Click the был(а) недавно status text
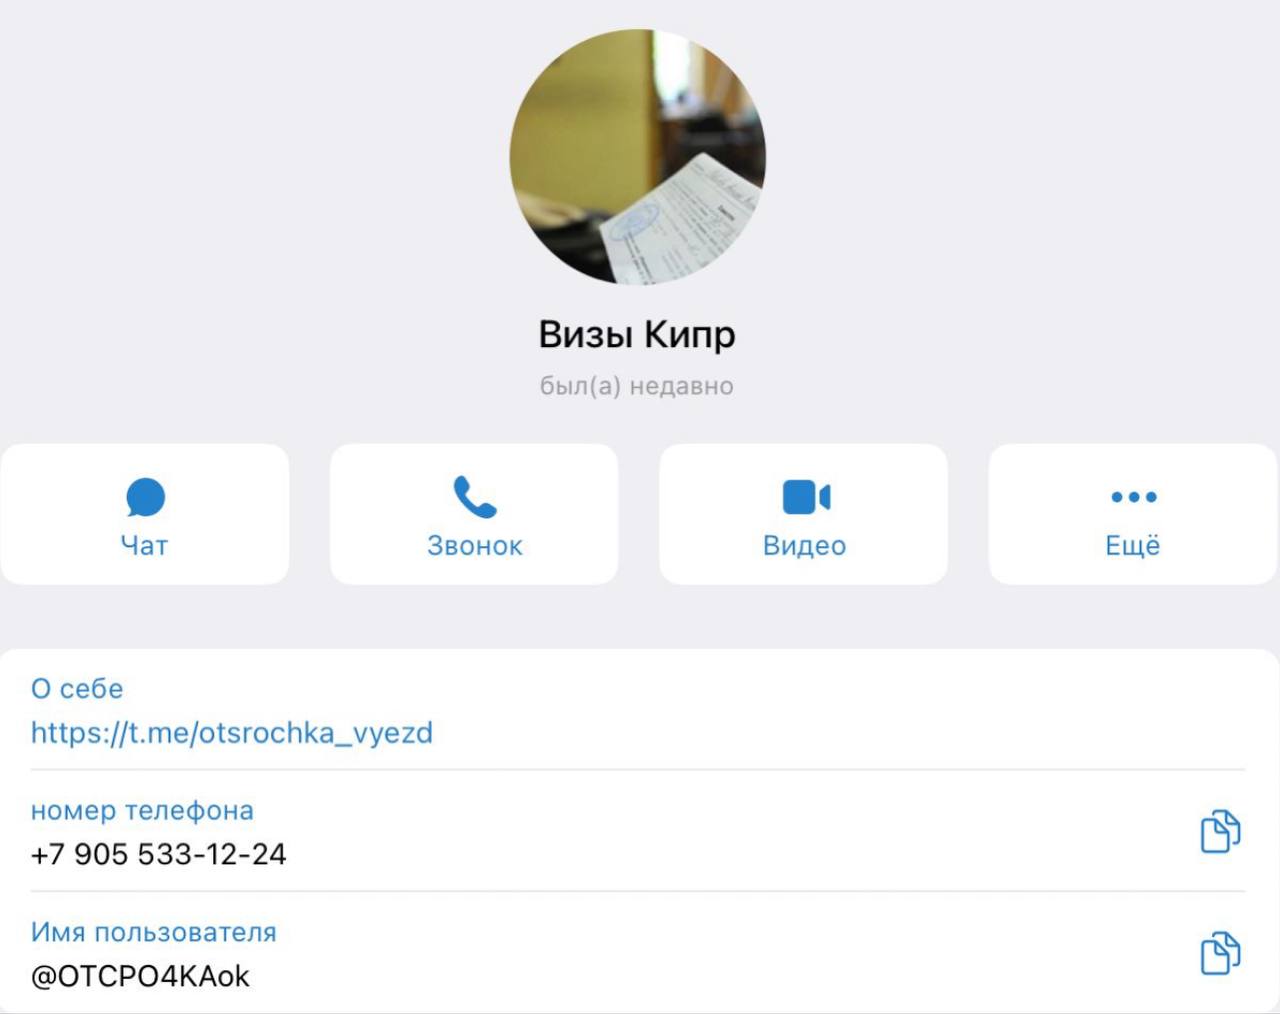 tap(637, 386)
